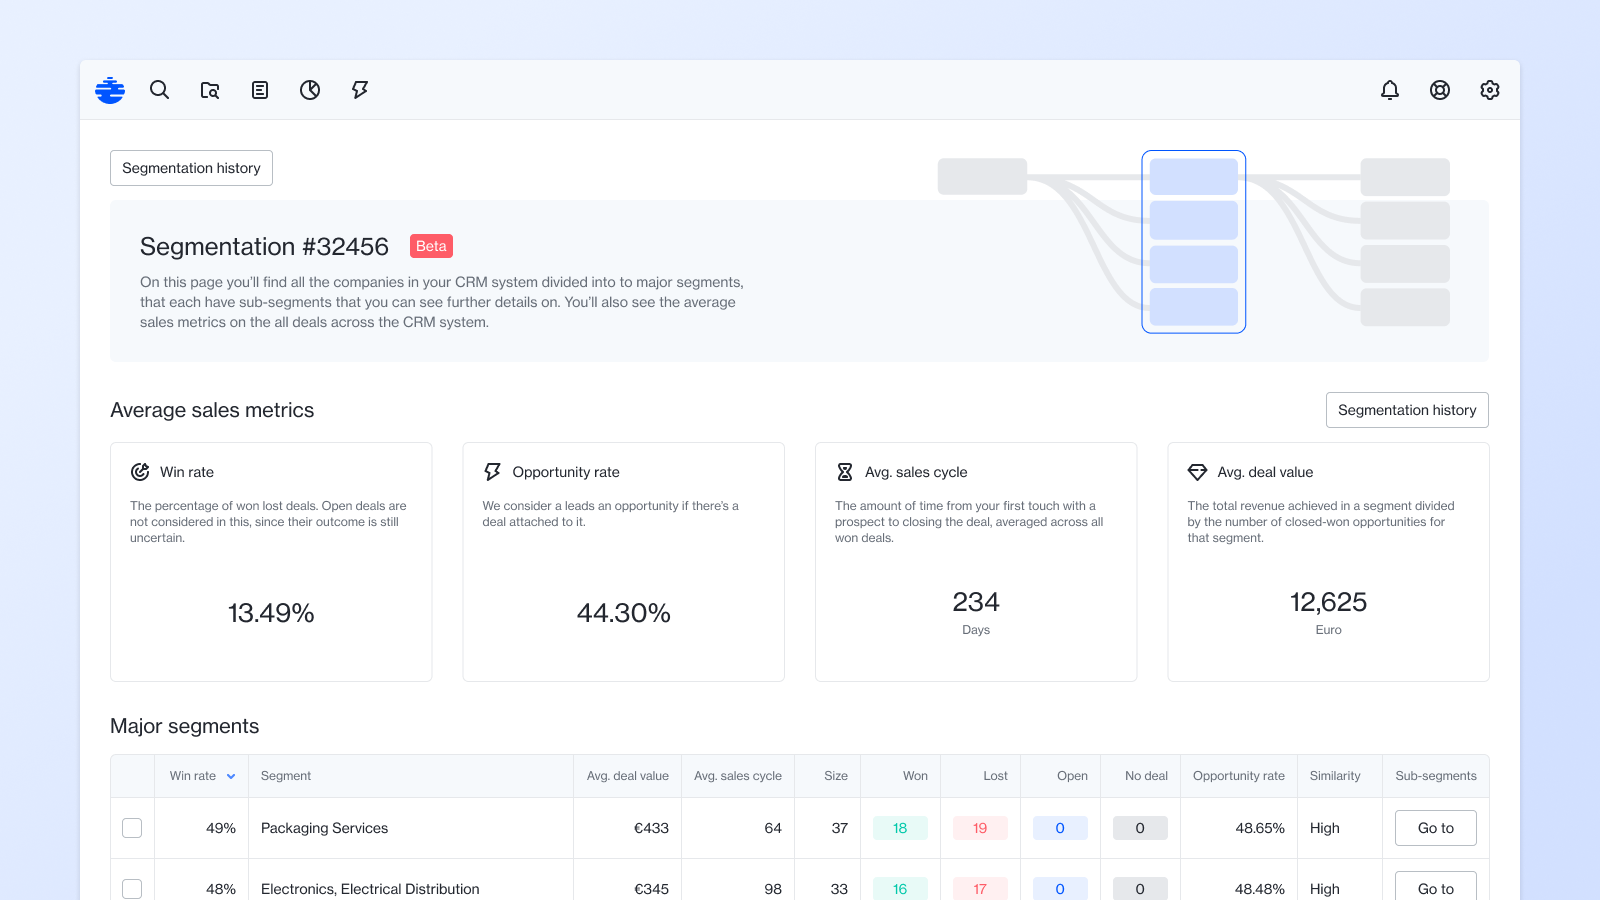1600x900 pixels.
Task: Open search via magnifier icon
Action: (x=160, y=90)
